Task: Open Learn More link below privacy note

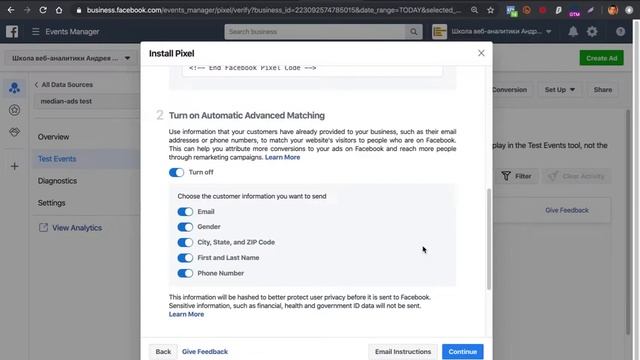Action: pos(187,314)
